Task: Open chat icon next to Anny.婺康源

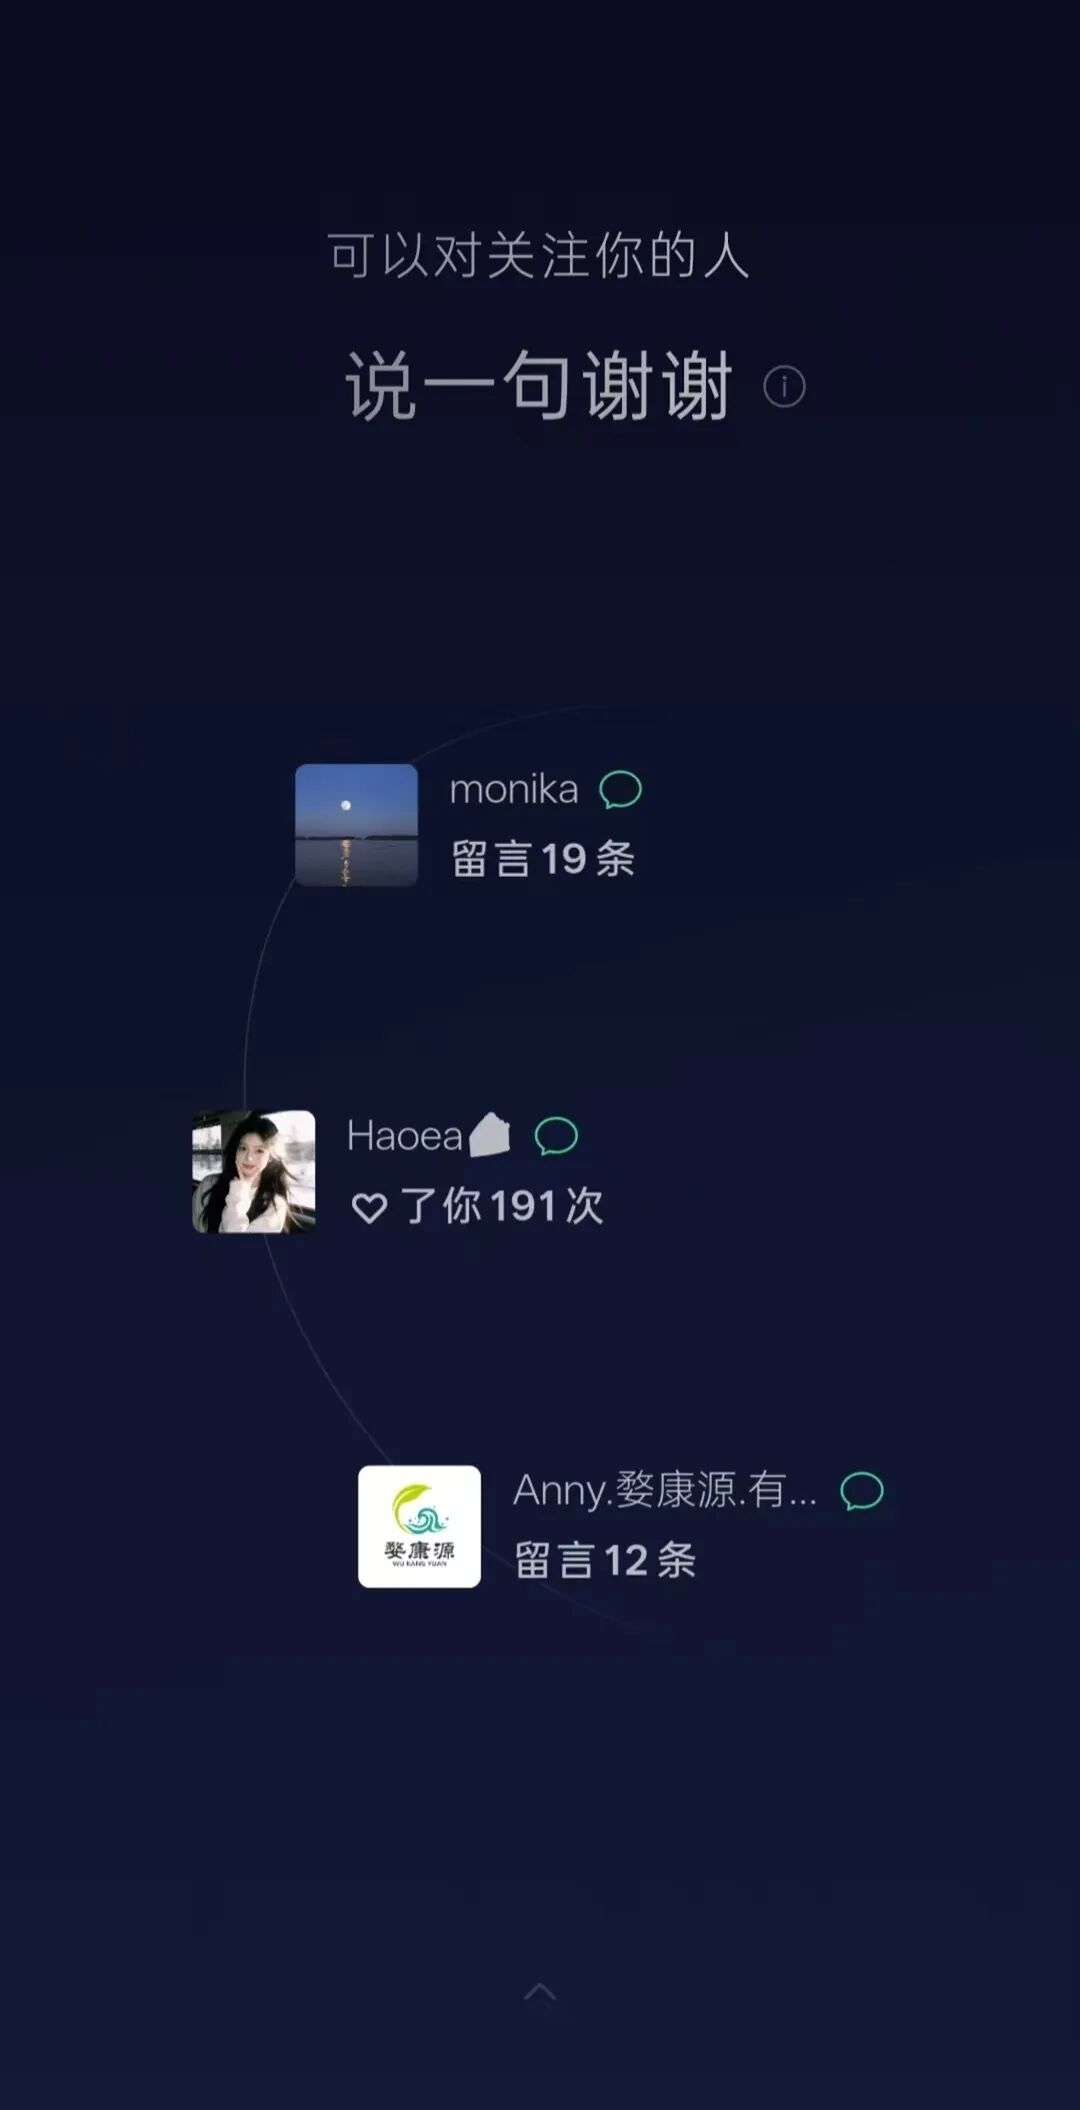Action: (862, 1491)
